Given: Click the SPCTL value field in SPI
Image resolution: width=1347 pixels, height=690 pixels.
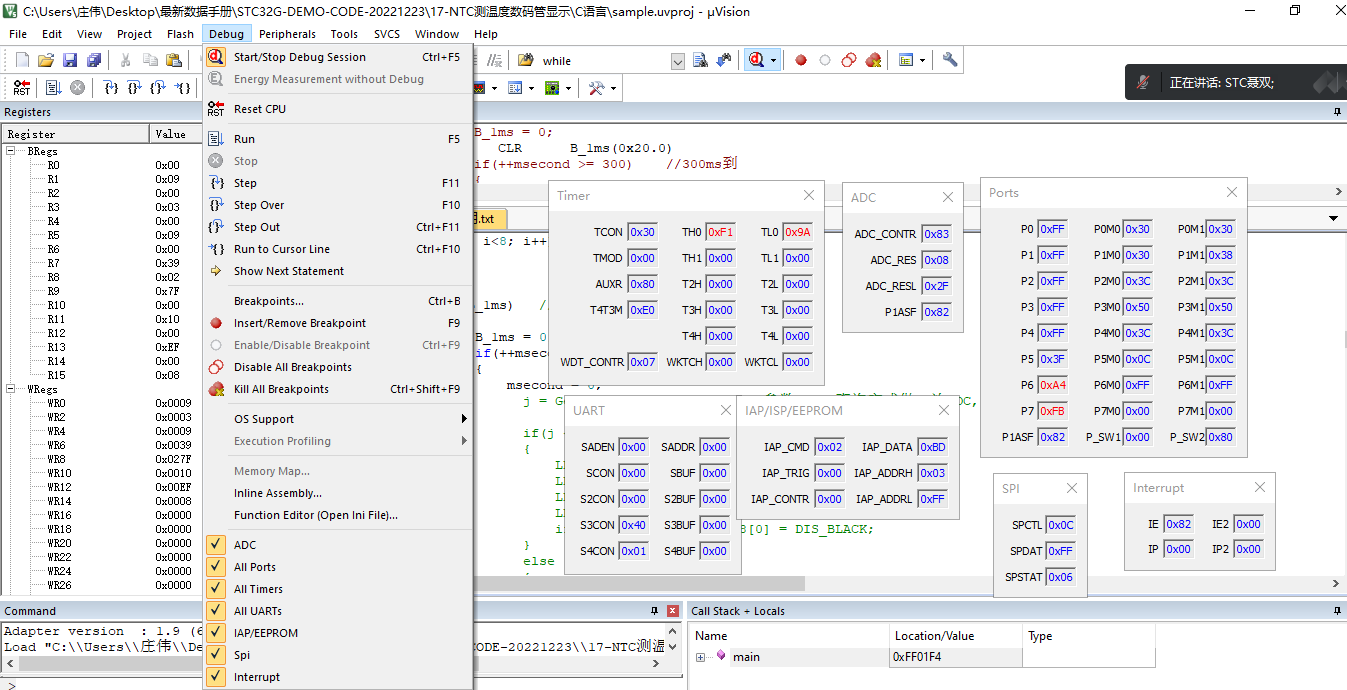Looking at the screenshot, I should [x=1061, y=525].
